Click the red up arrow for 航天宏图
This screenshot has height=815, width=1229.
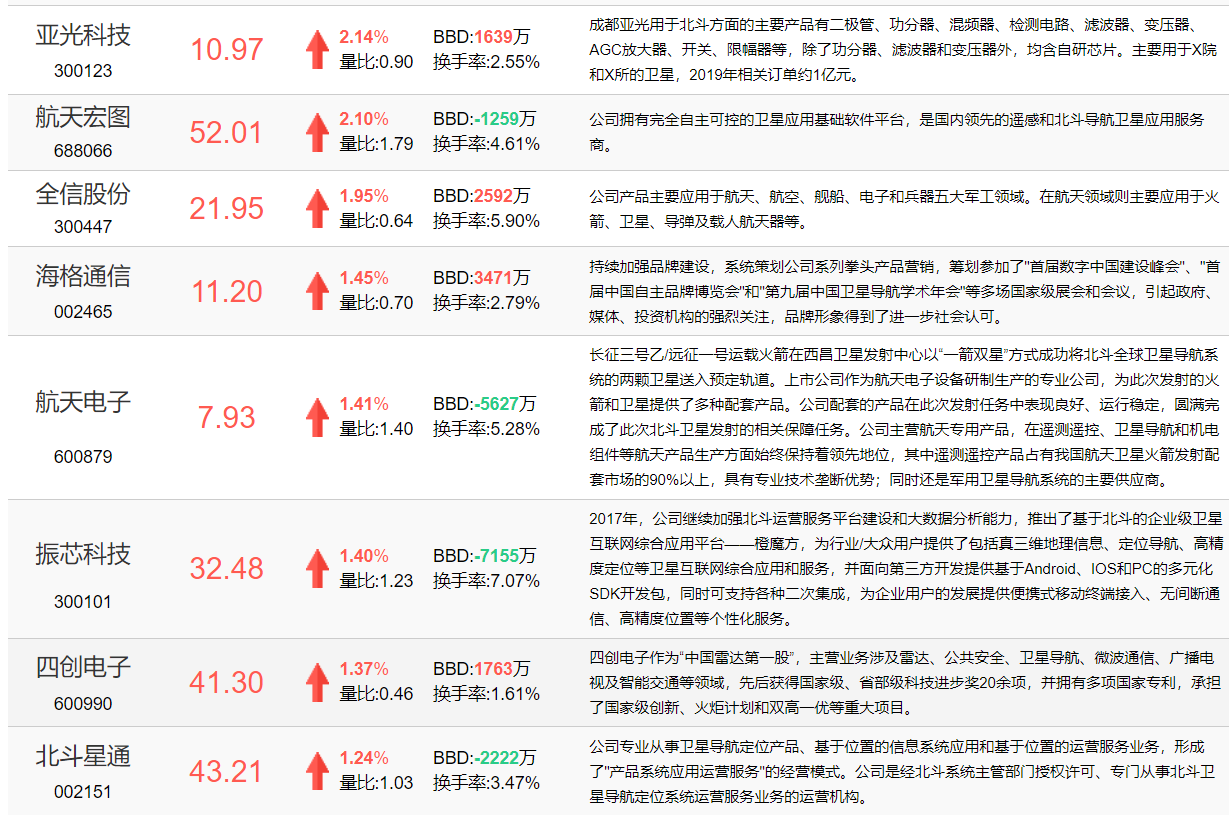coord(317,132)
